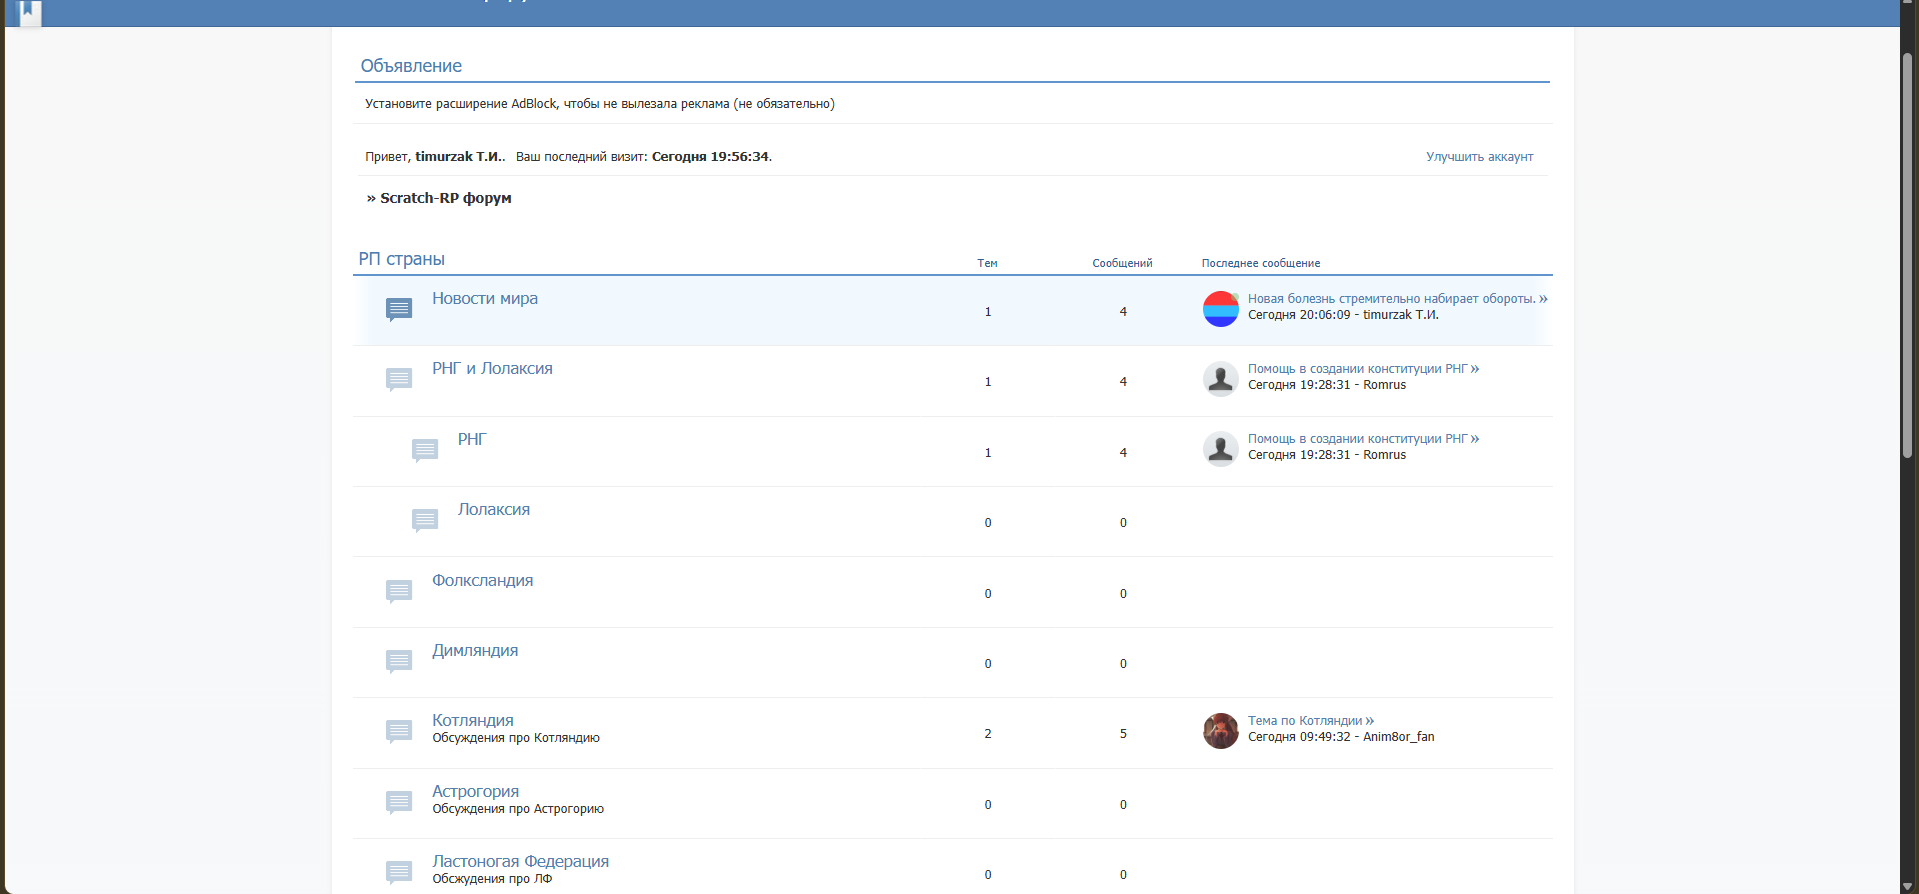1919x894 pixels.
Task: Open the Ластоногая Федерация forum
Action: click(x=520, y=861)
